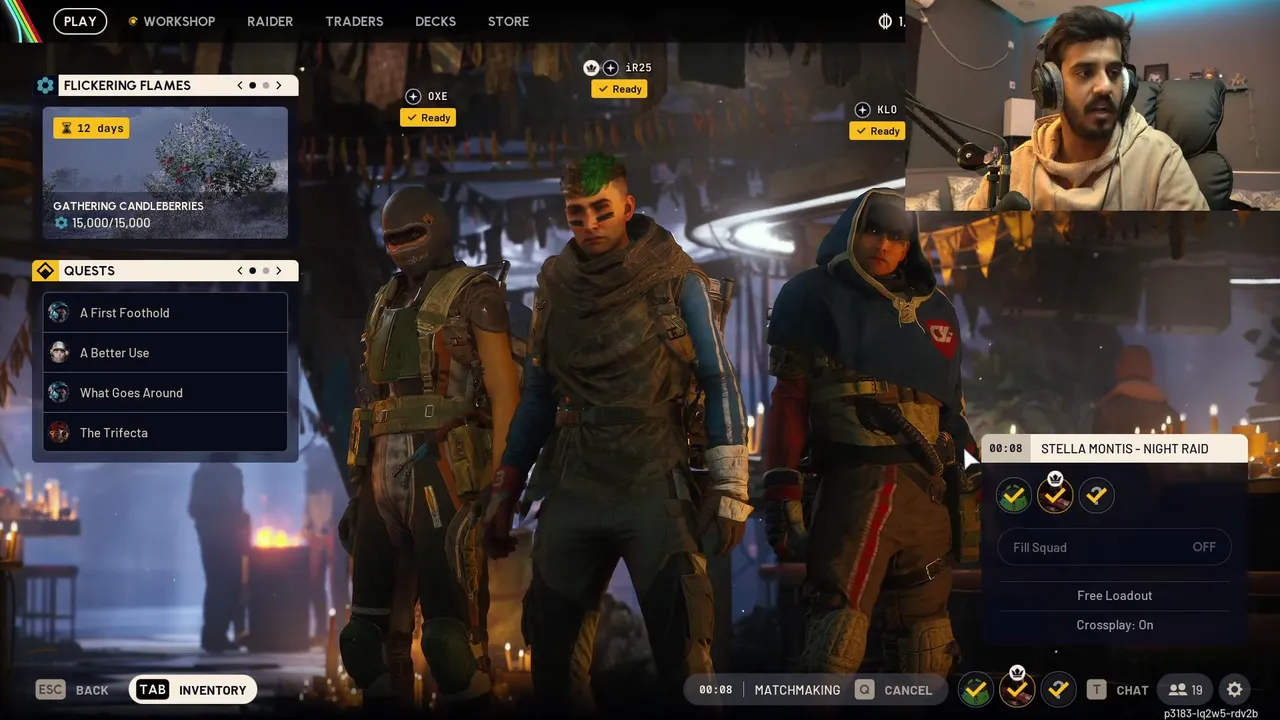Click the Quests diamond icon
The height and width of the screenshot is (720, 1280).
[45, 271]
